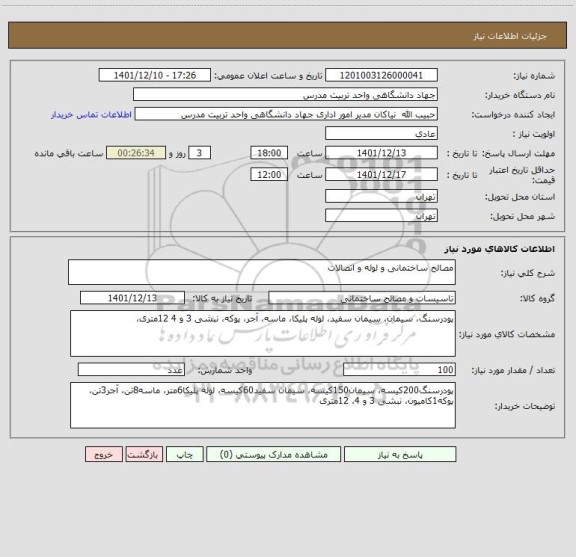Viewport: 576px width, 557px height.
Task: Click the quantity field showing 100
Action: [x=399, y=370]
